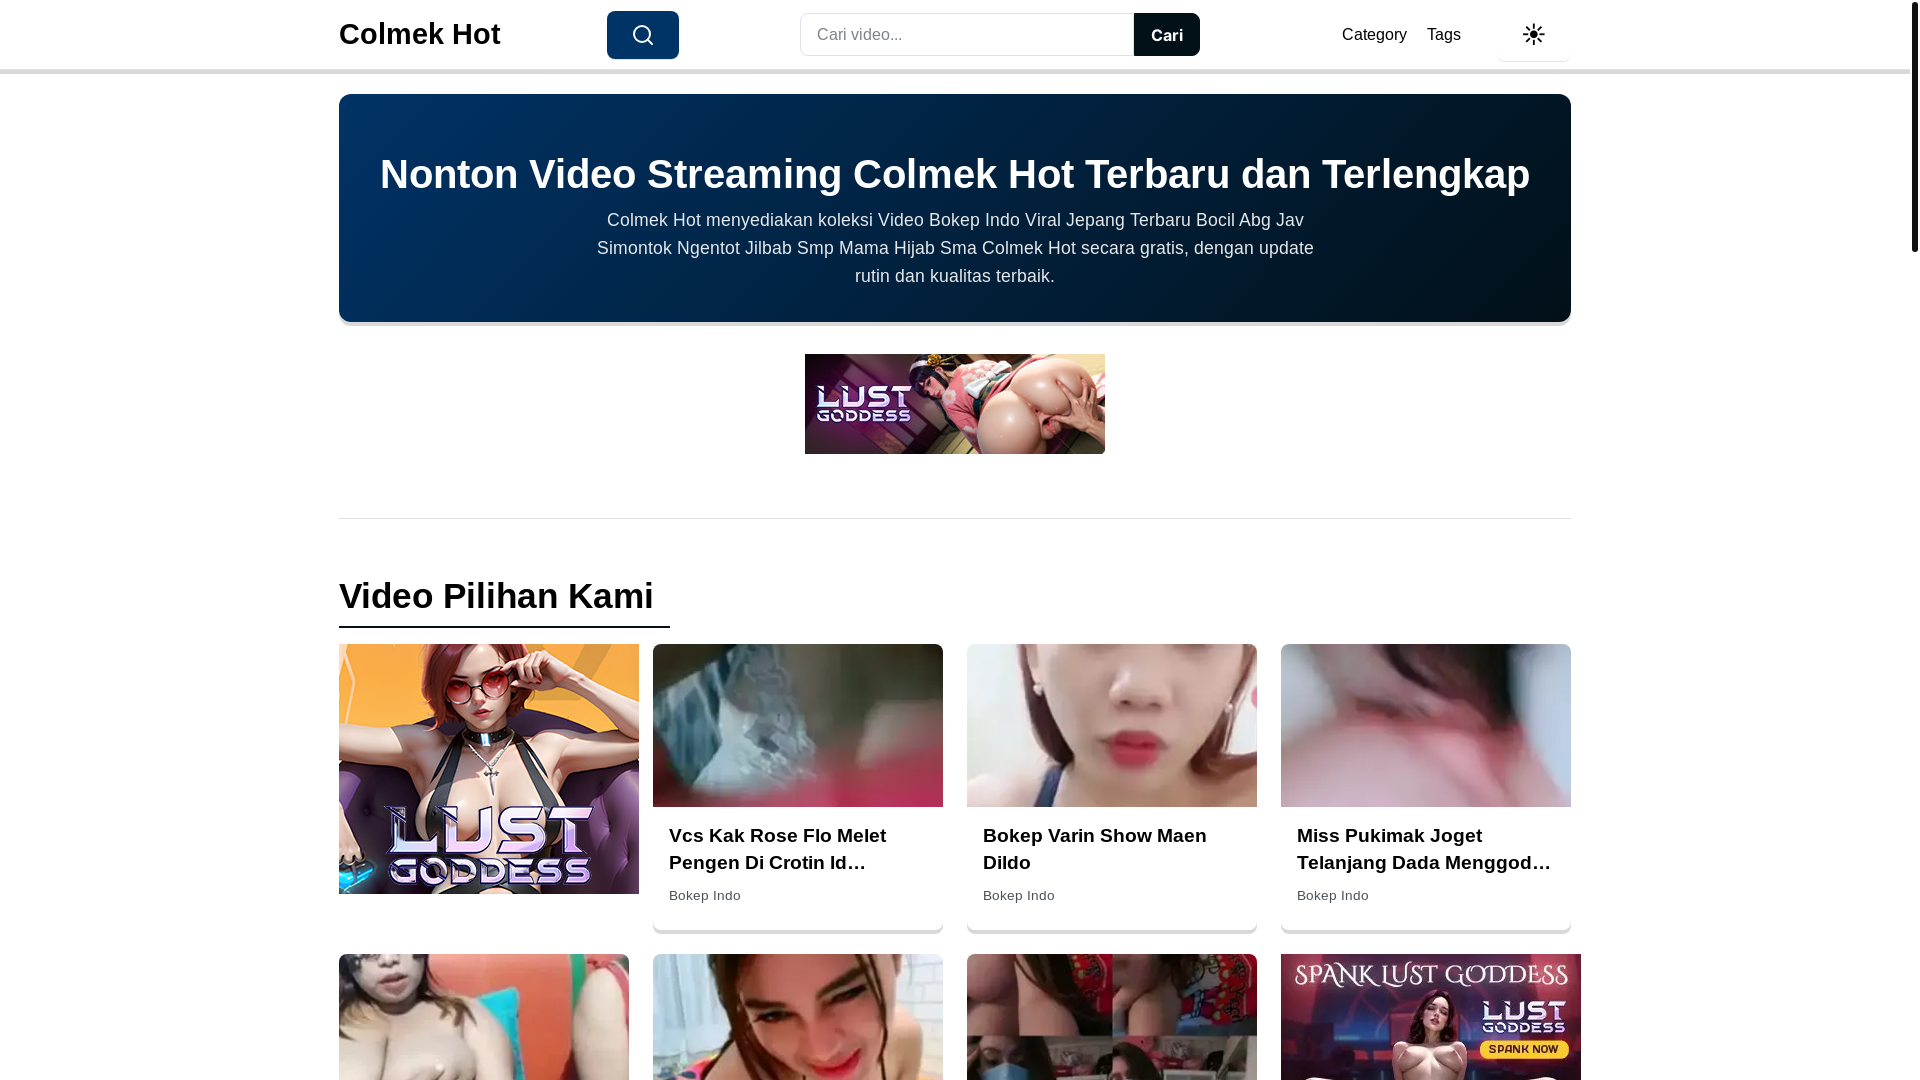Focus the 'Cari video...' search field
Image resolution: width=1920 pixels, height=1080 pixels.
pos(967,35)
